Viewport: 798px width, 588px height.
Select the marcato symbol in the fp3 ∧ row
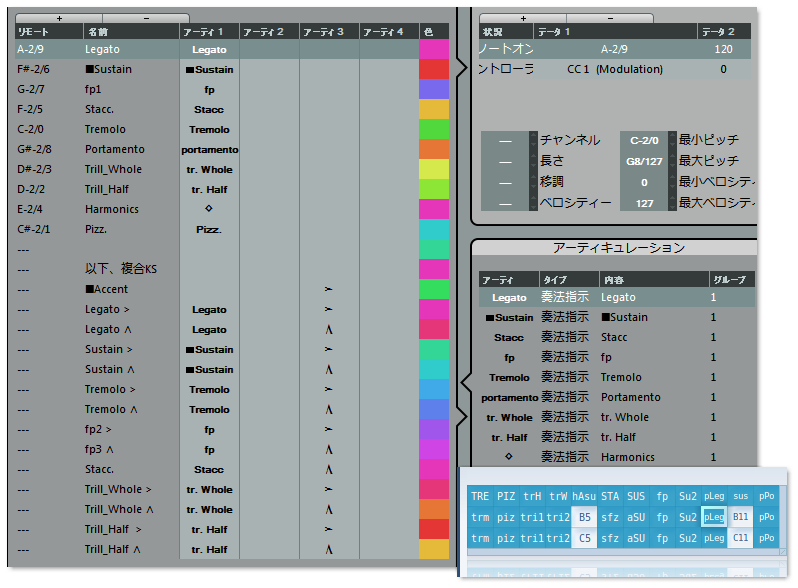(329, 450)
